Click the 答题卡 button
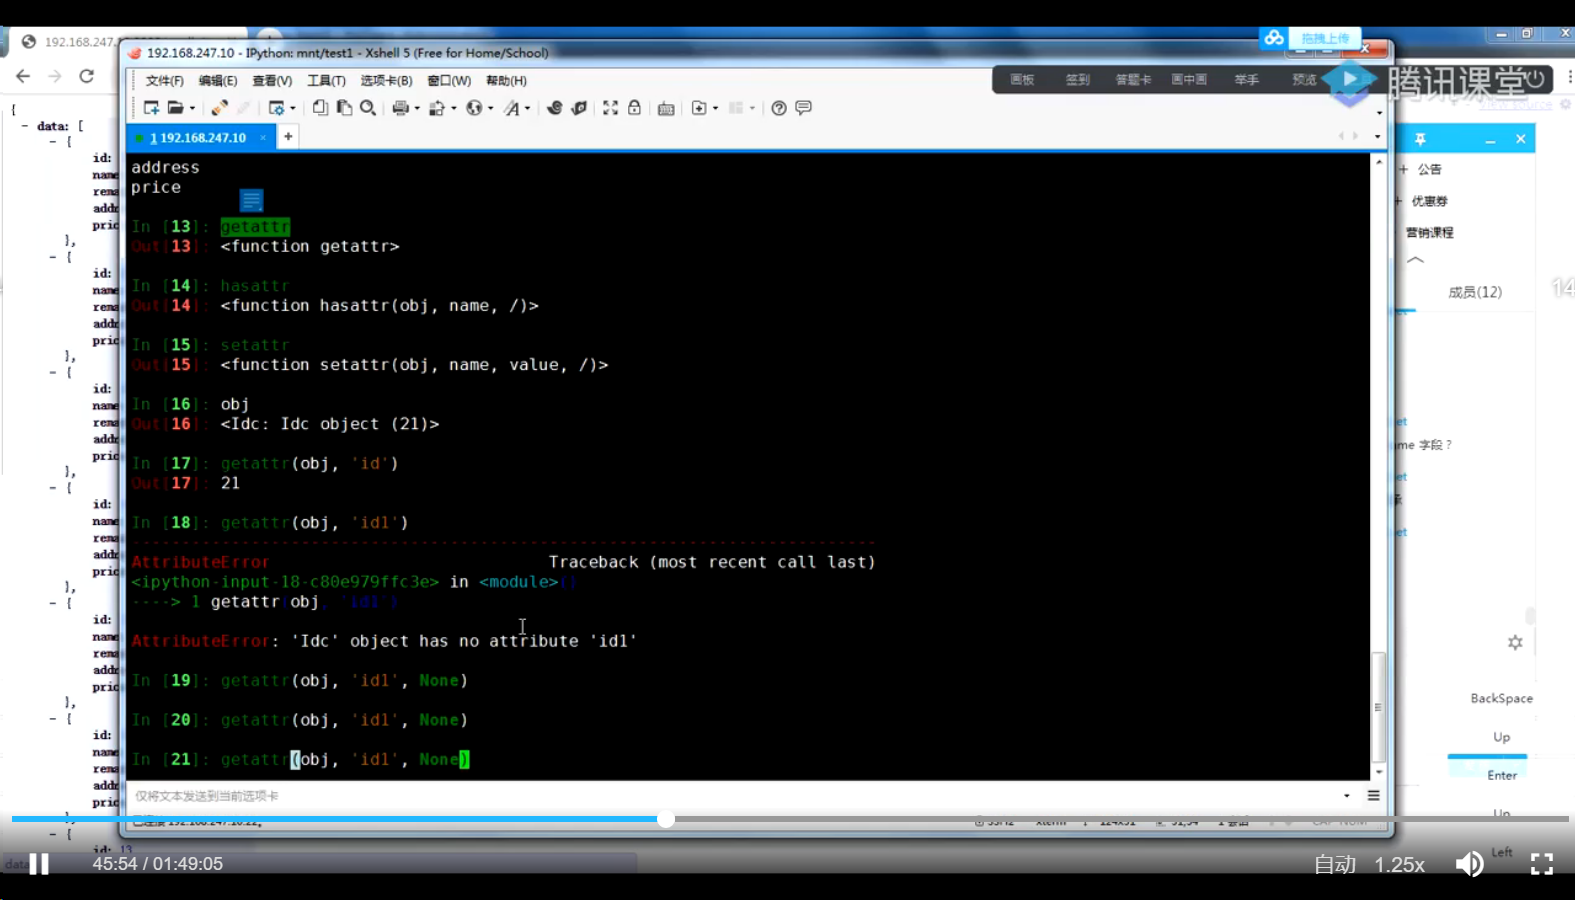 (1134, 80)
